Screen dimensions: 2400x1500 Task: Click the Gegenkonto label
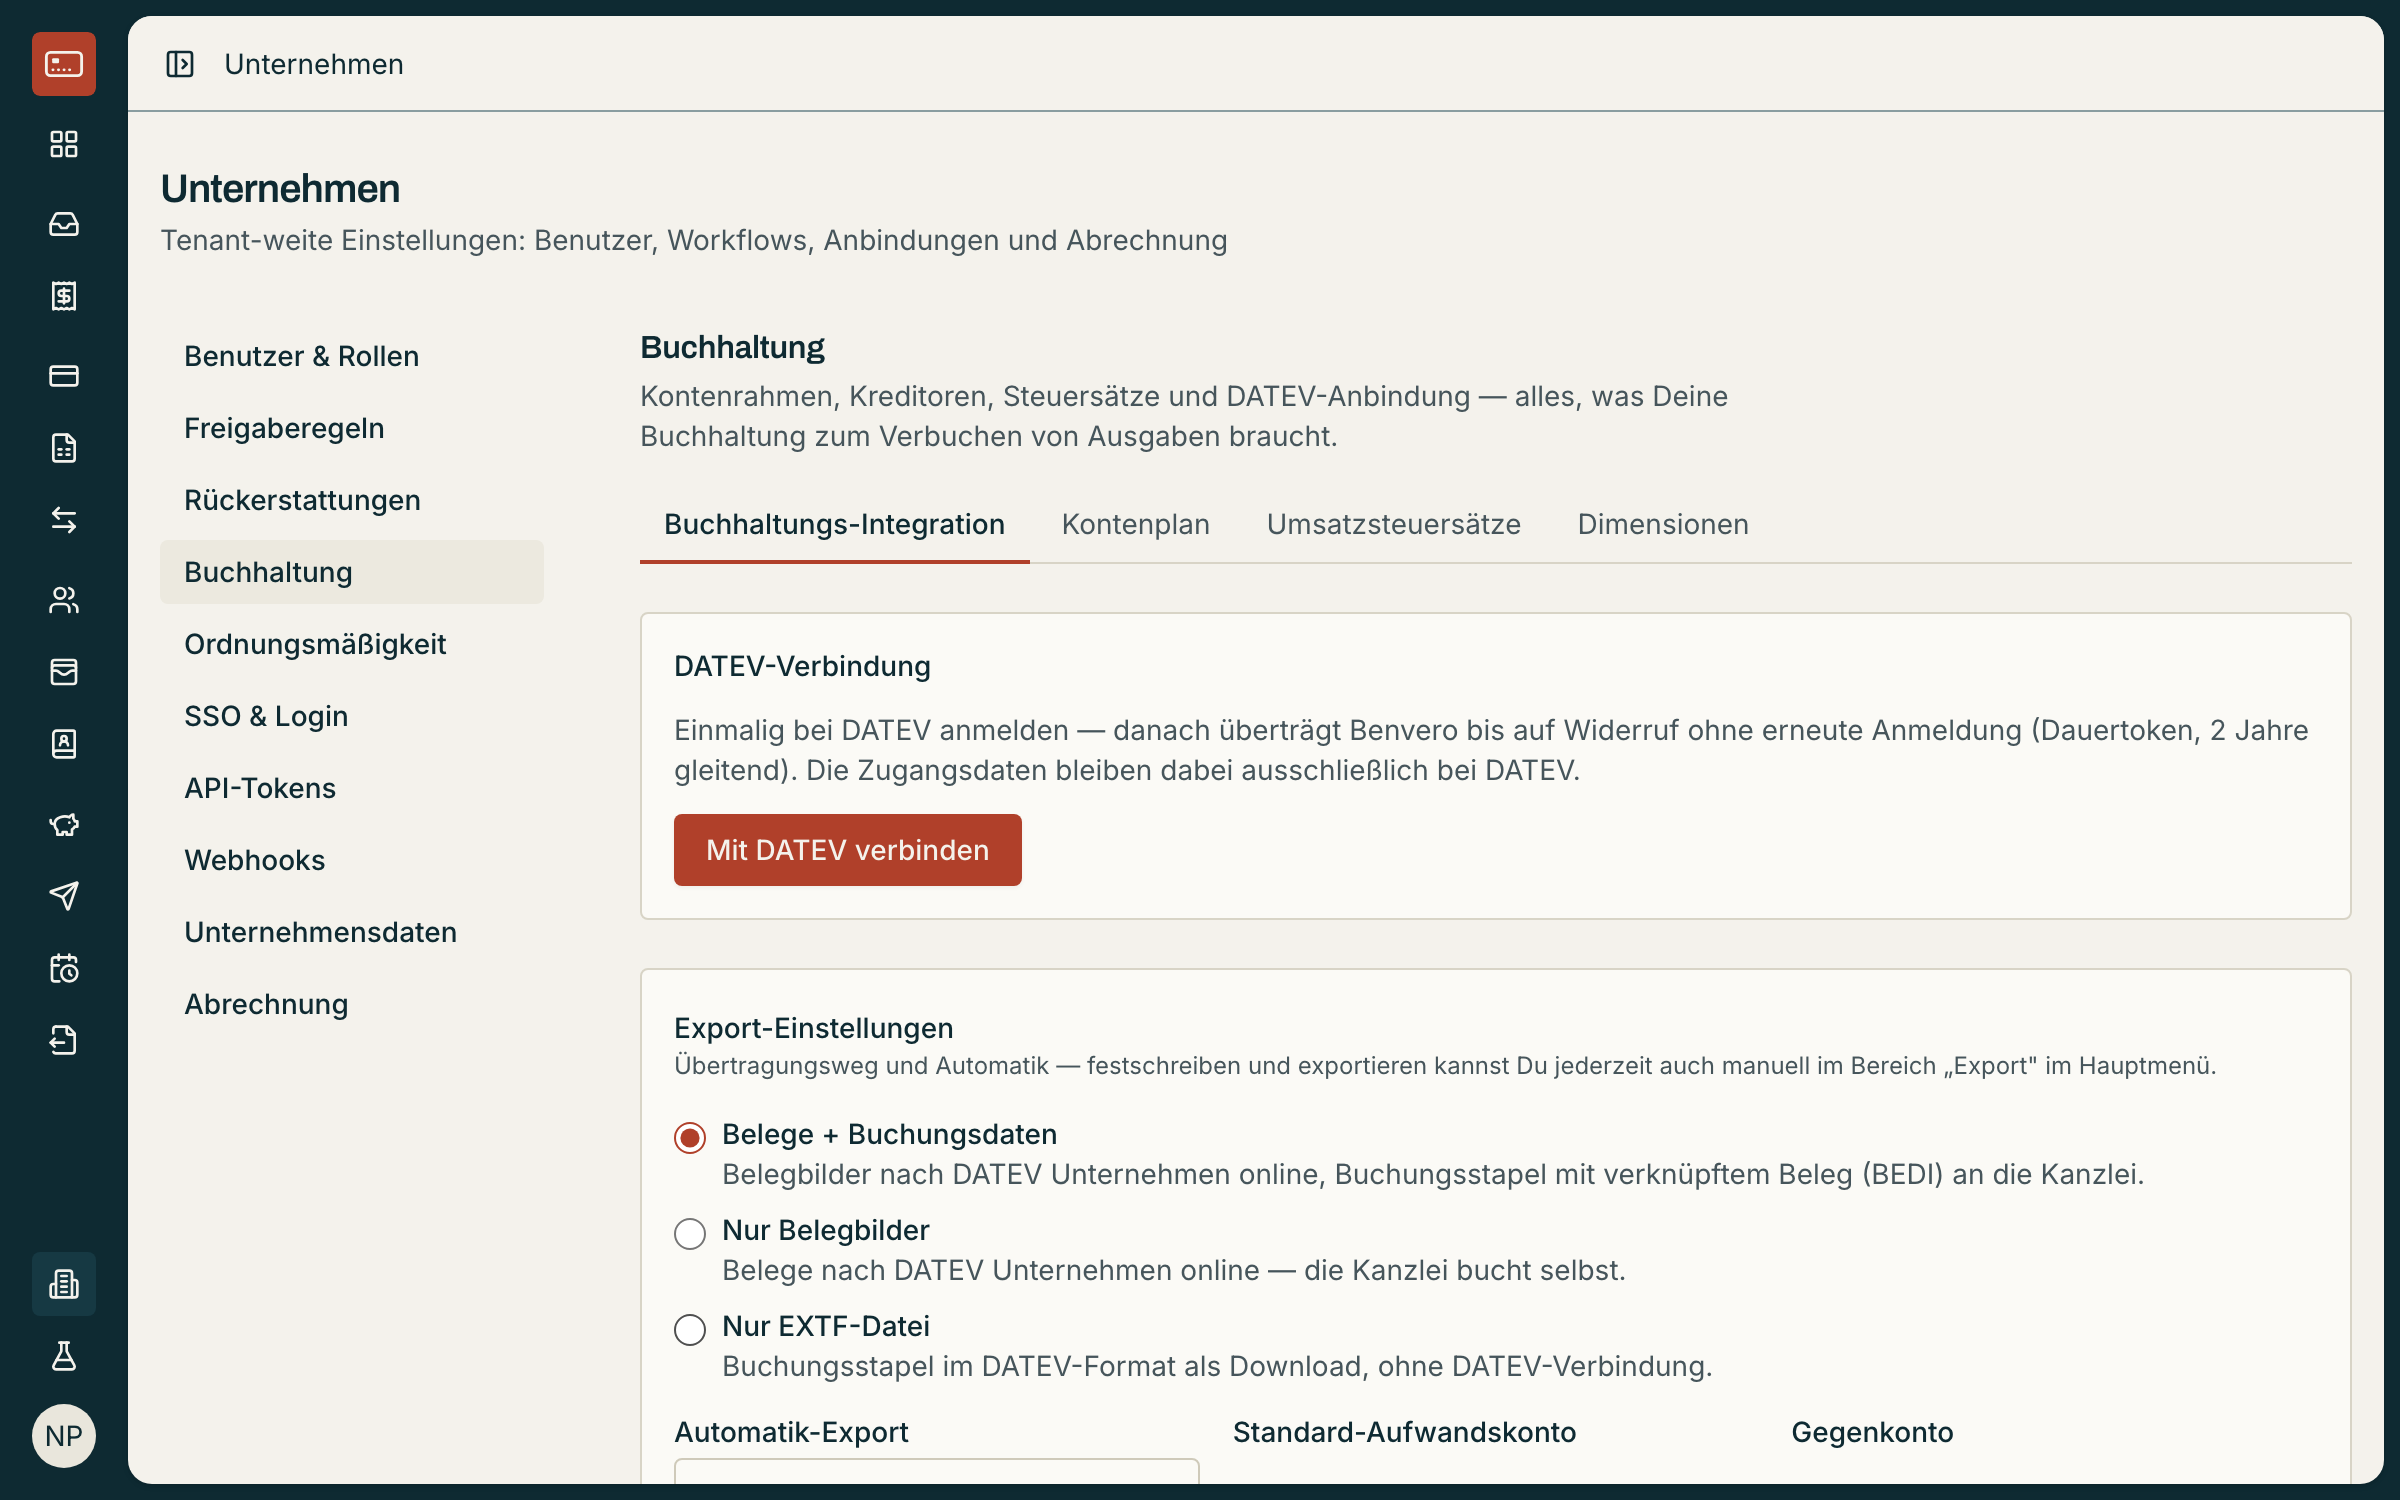pyautogui.click(x=1872, y=1432)
